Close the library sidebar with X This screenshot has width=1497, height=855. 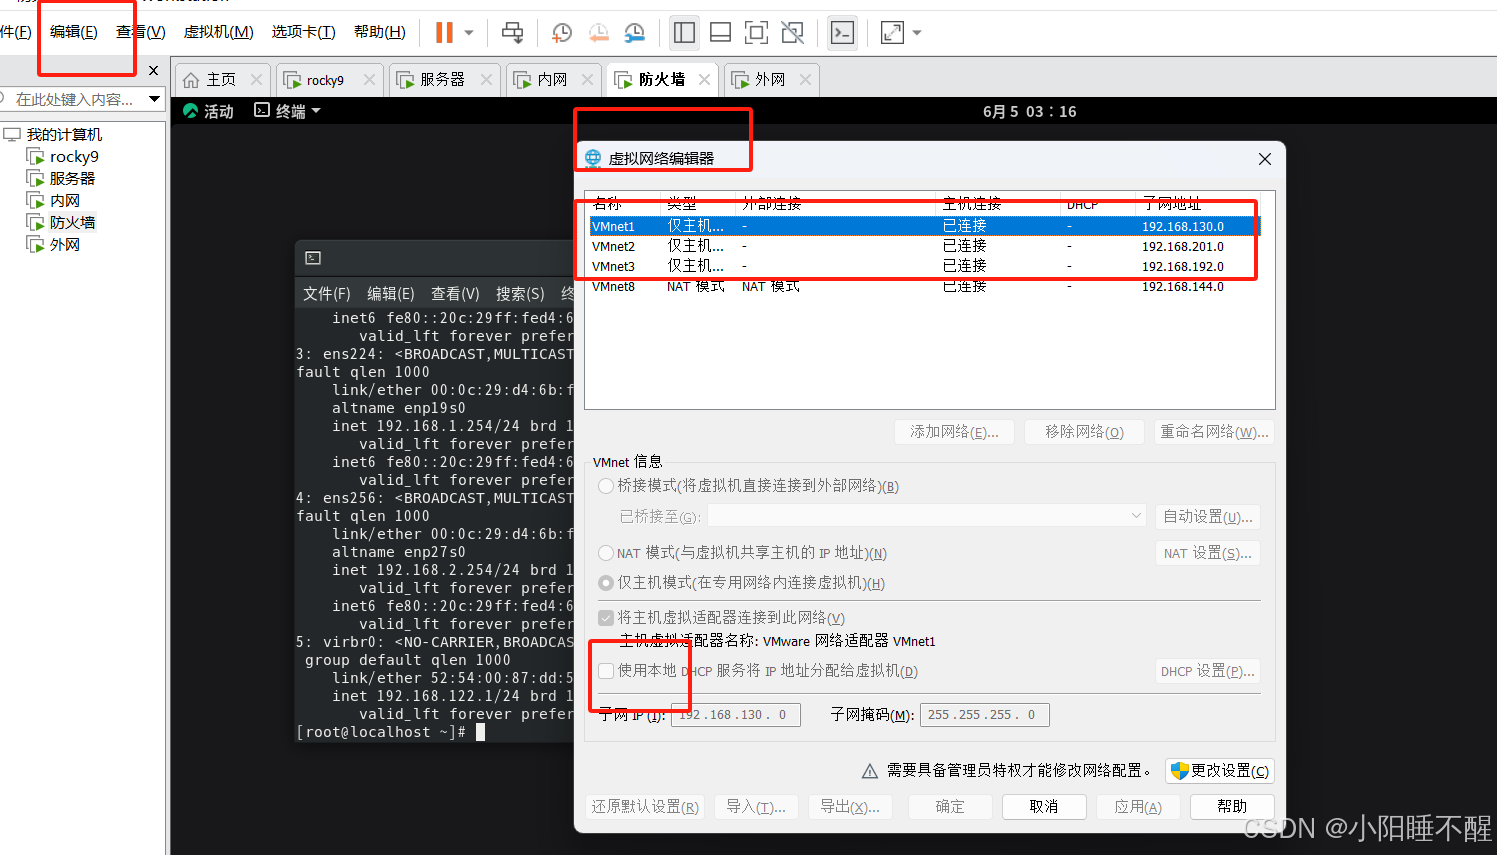tap(153, 70)
